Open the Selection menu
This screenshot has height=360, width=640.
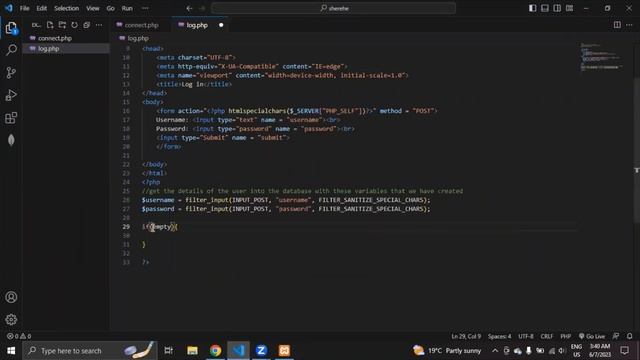coord(66,8)
